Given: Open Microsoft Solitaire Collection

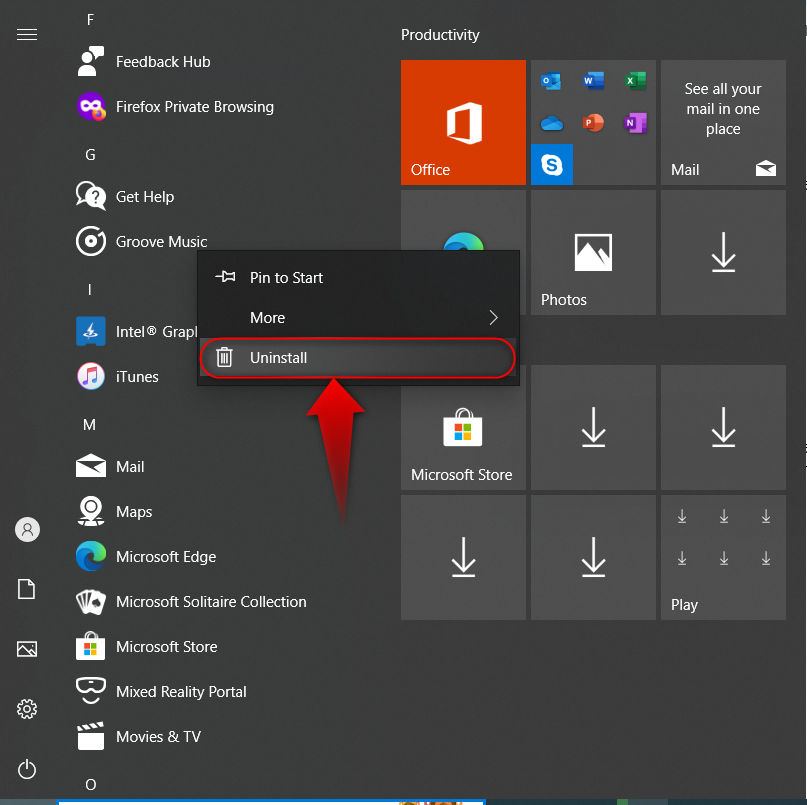Looking at the screenshot, I should (191, 601).
